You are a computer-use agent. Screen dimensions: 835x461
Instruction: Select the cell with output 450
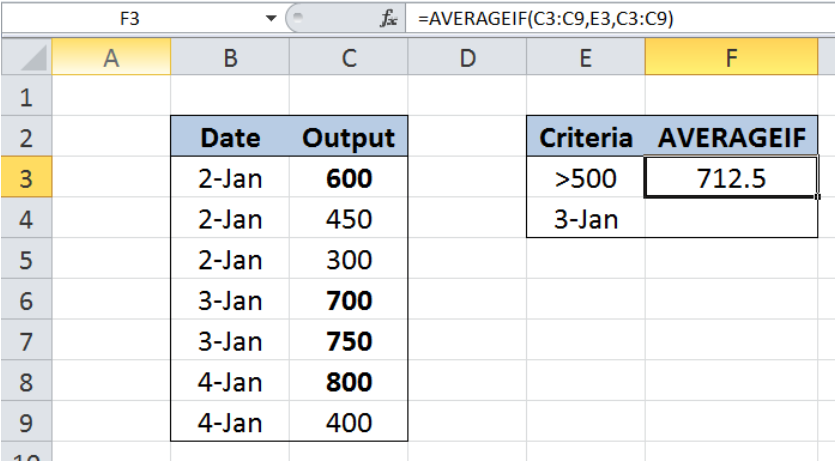click(348, 219)
